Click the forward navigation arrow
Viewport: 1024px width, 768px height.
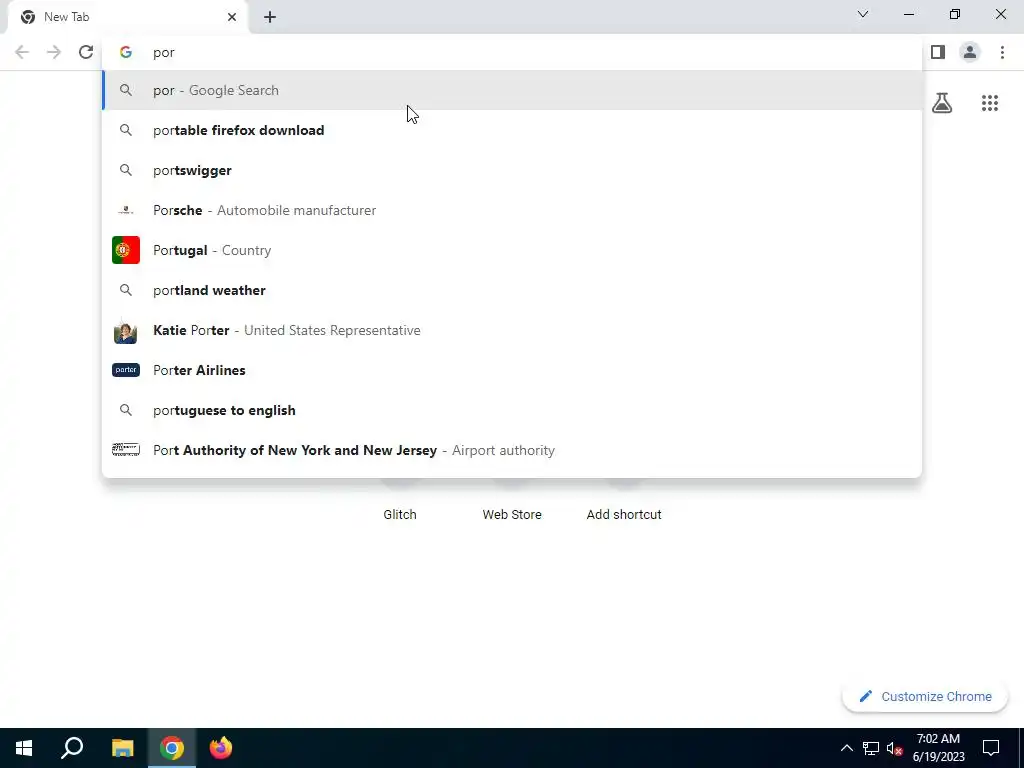pyautogui.click(x=54, y=52)
